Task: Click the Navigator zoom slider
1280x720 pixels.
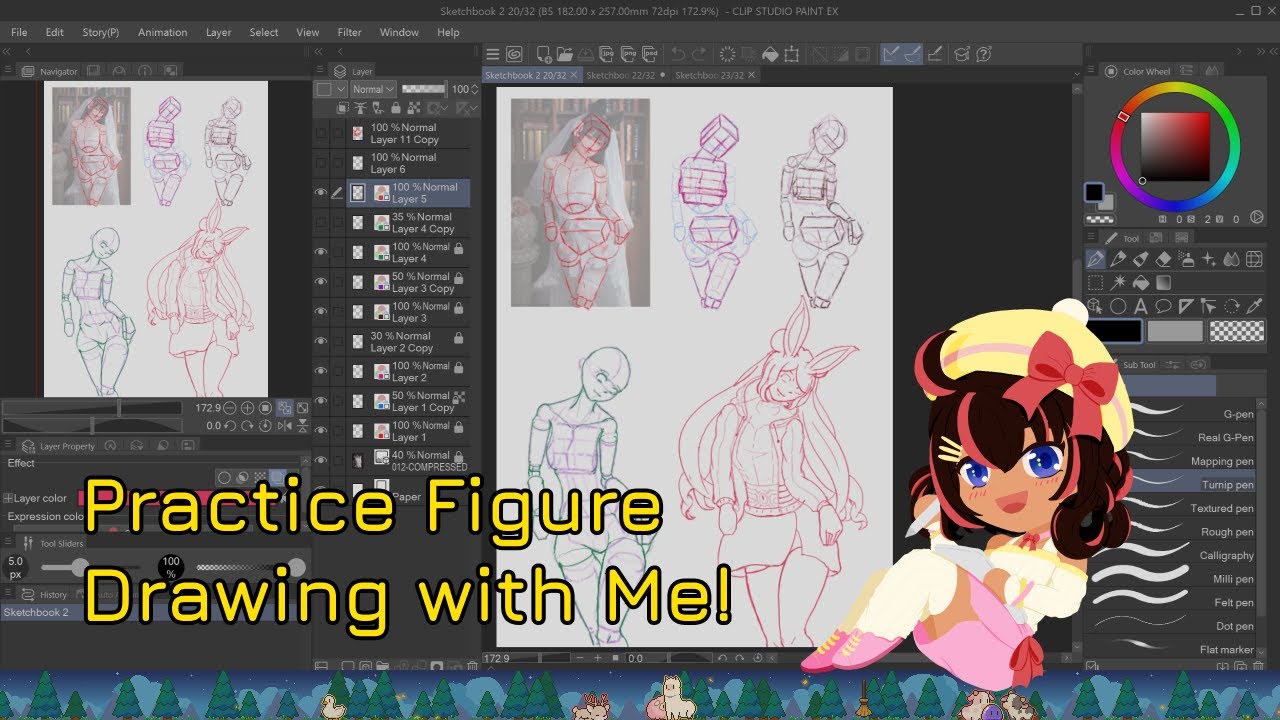Action: pos(92,408)
